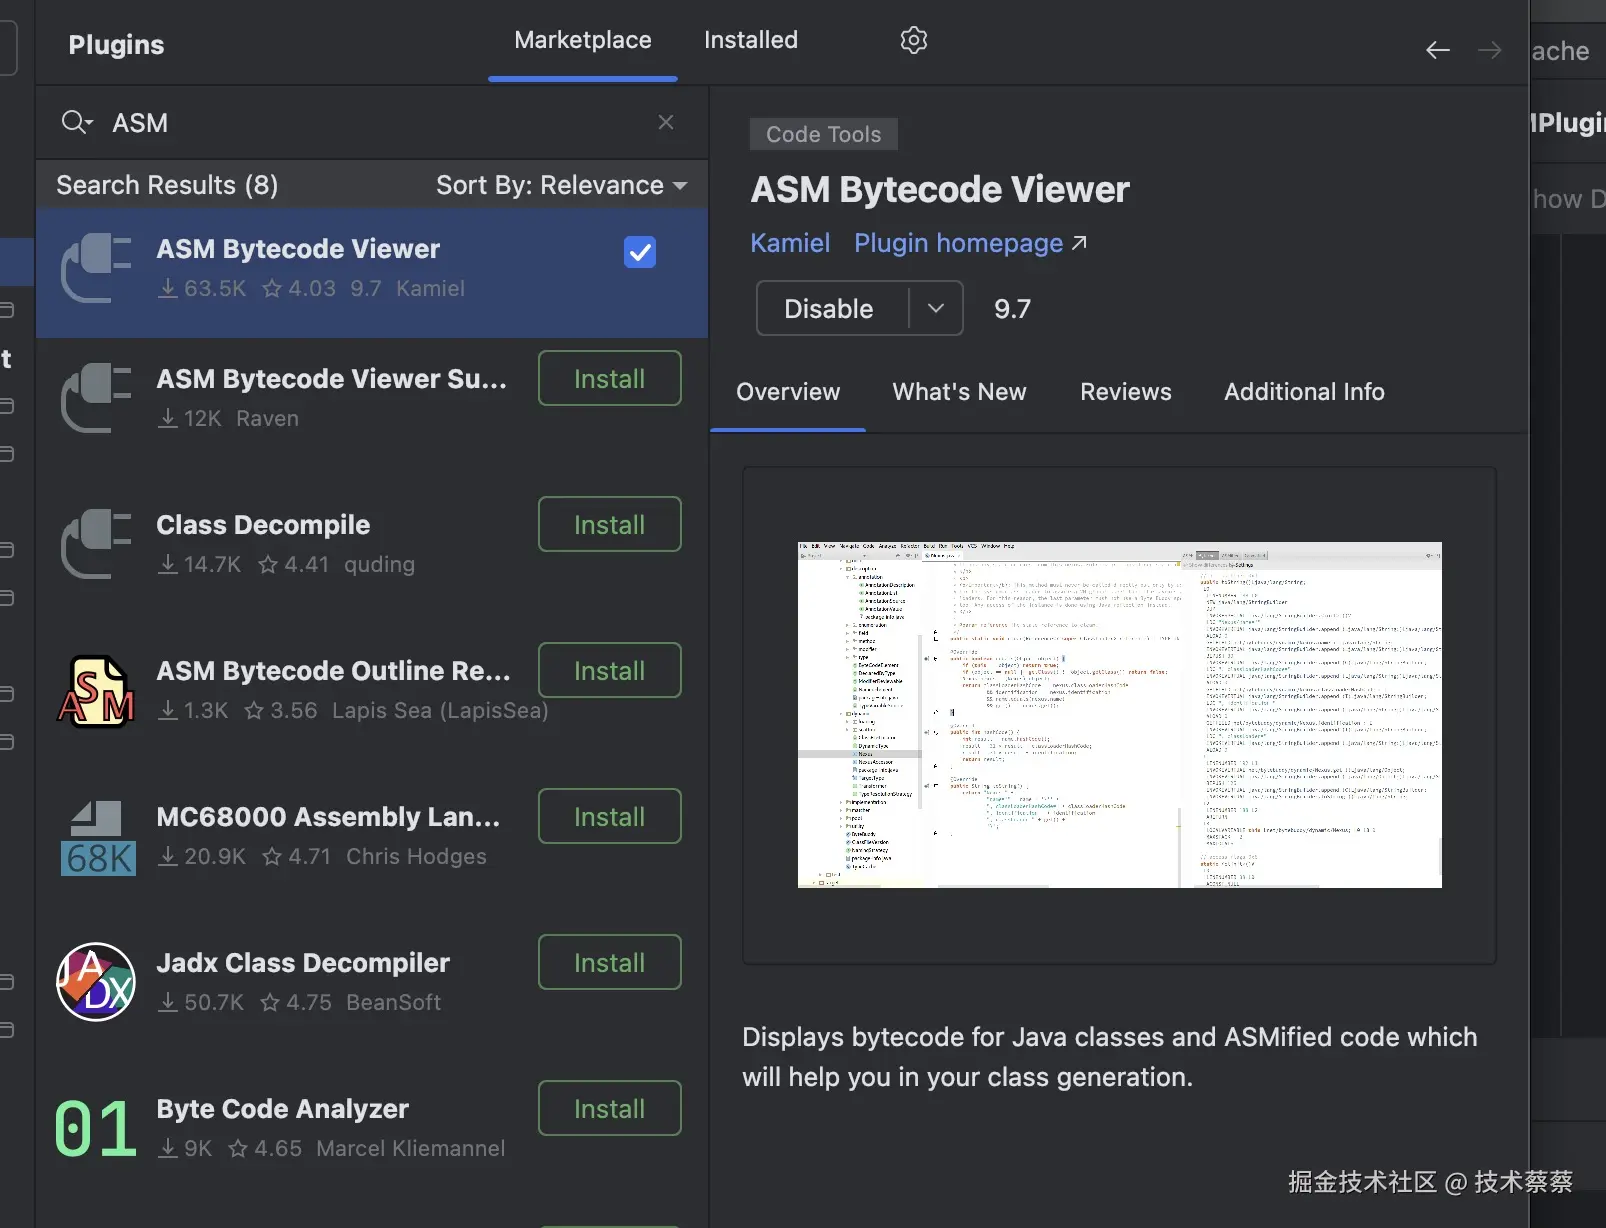Click the 4.03 rating of ASM Bytecode Viewer
This screenshot has height=1228, width=1606.
point(299,288)
